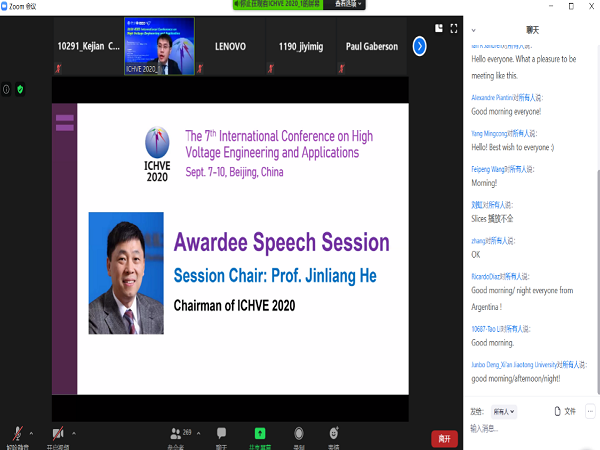This screenshot has height=450, width=600.
Task: Select the Paul Gaberson participant tile
Action: pyautogui.click(x=372, y=46)
